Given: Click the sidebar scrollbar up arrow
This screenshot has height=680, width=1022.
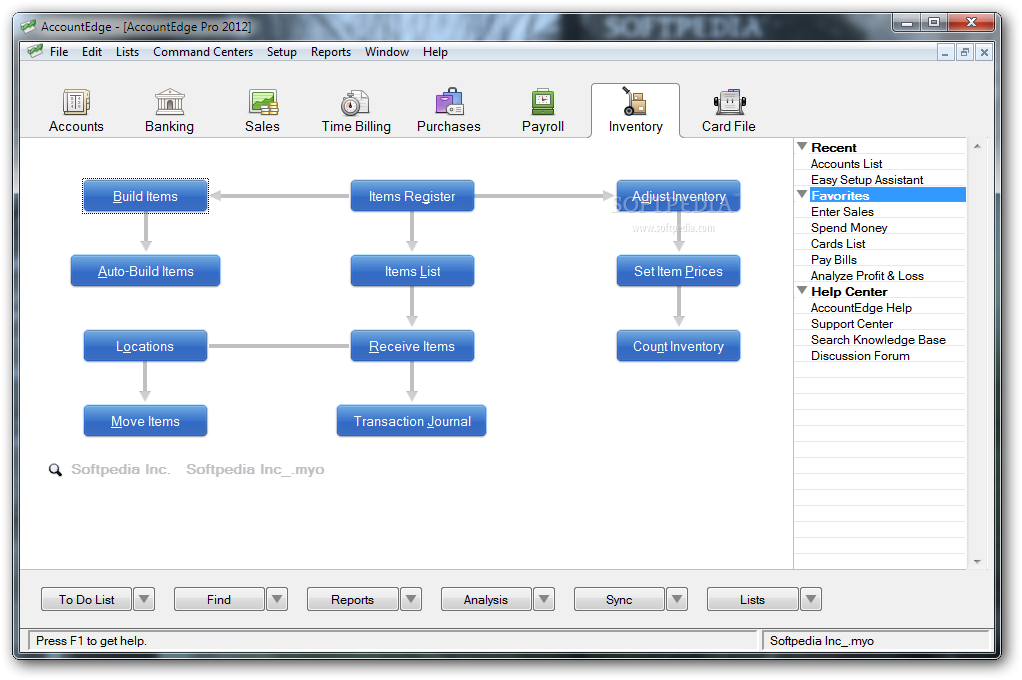Looking at the screenshot, I should coord(977,147).
